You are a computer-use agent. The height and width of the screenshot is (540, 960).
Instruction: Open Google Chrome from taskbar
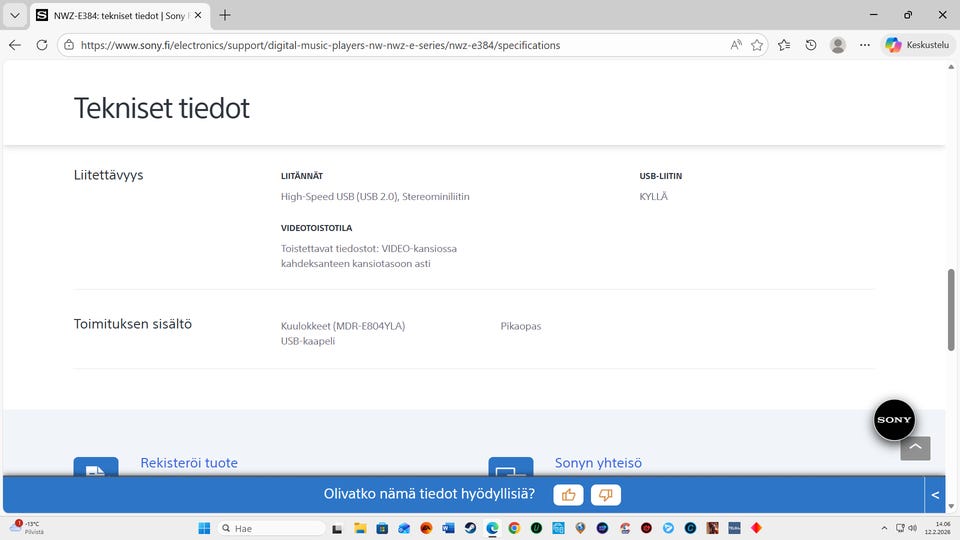tap(514, 528)
